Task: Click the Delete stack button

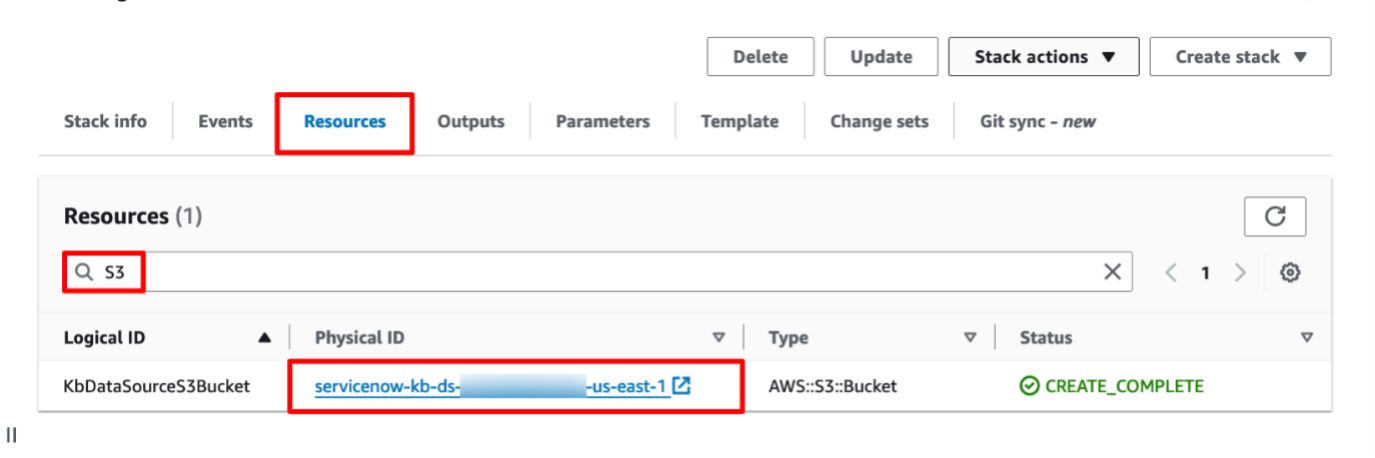Action: (x=760, y=57)
